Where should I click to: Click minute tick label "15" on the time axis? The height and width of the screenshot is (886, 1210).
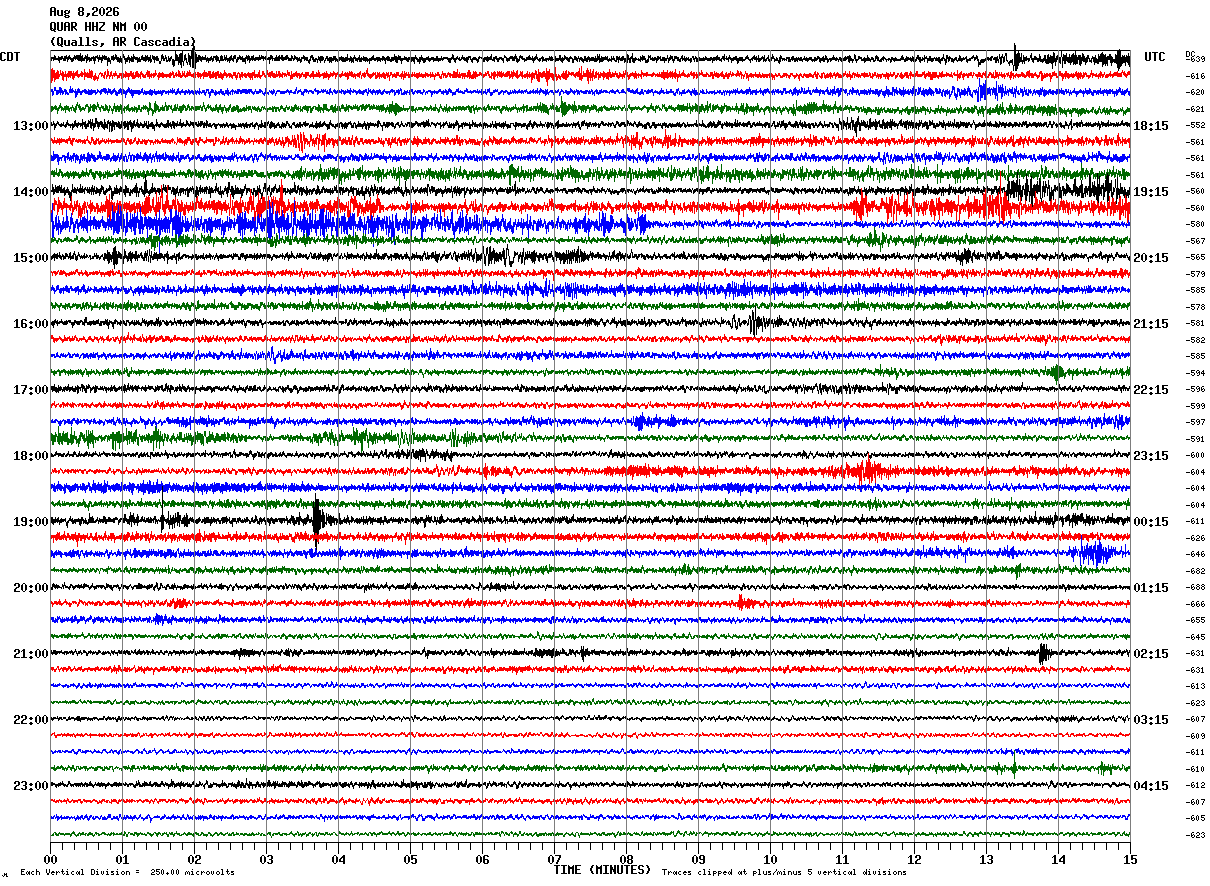[x=1130, y=859]
